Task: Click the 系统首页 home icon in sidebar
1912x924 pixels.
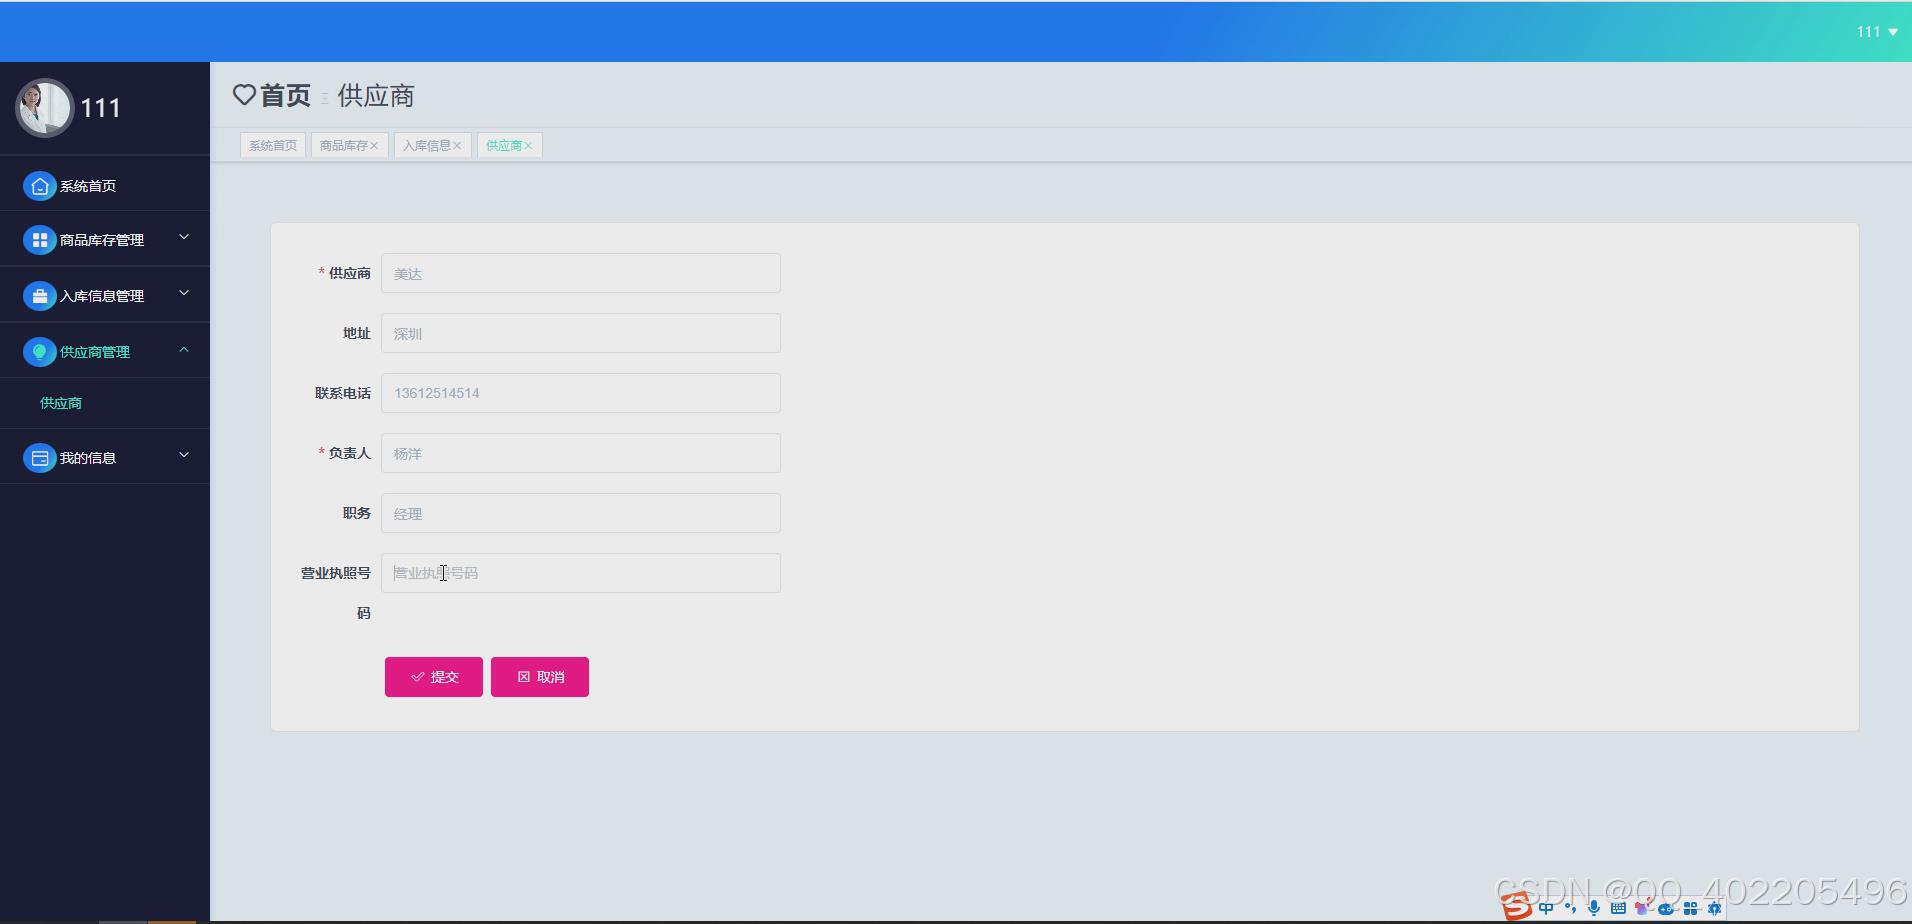Action: click(39, 185)
